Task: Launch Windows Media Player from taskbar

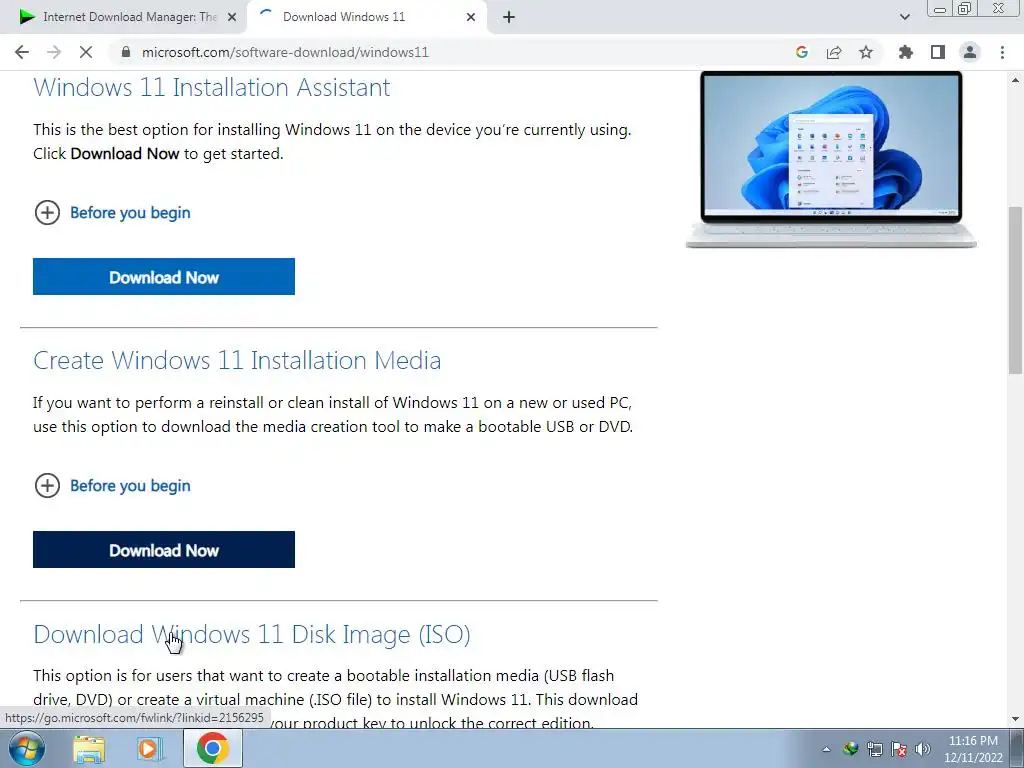Action: click(x=150, y=749)
